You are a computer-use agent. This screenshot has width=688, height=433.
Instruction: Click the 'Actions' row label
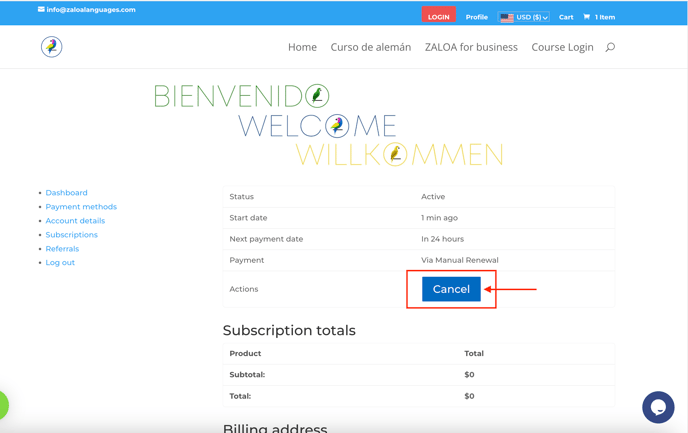tap(244, 289)
